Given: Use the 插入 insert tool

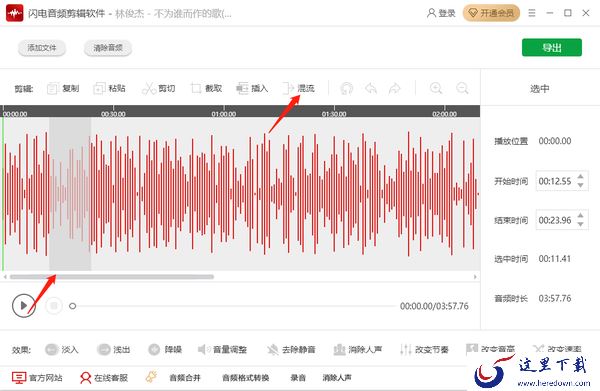Looking at the screenshot, I should tap(252, 88).
